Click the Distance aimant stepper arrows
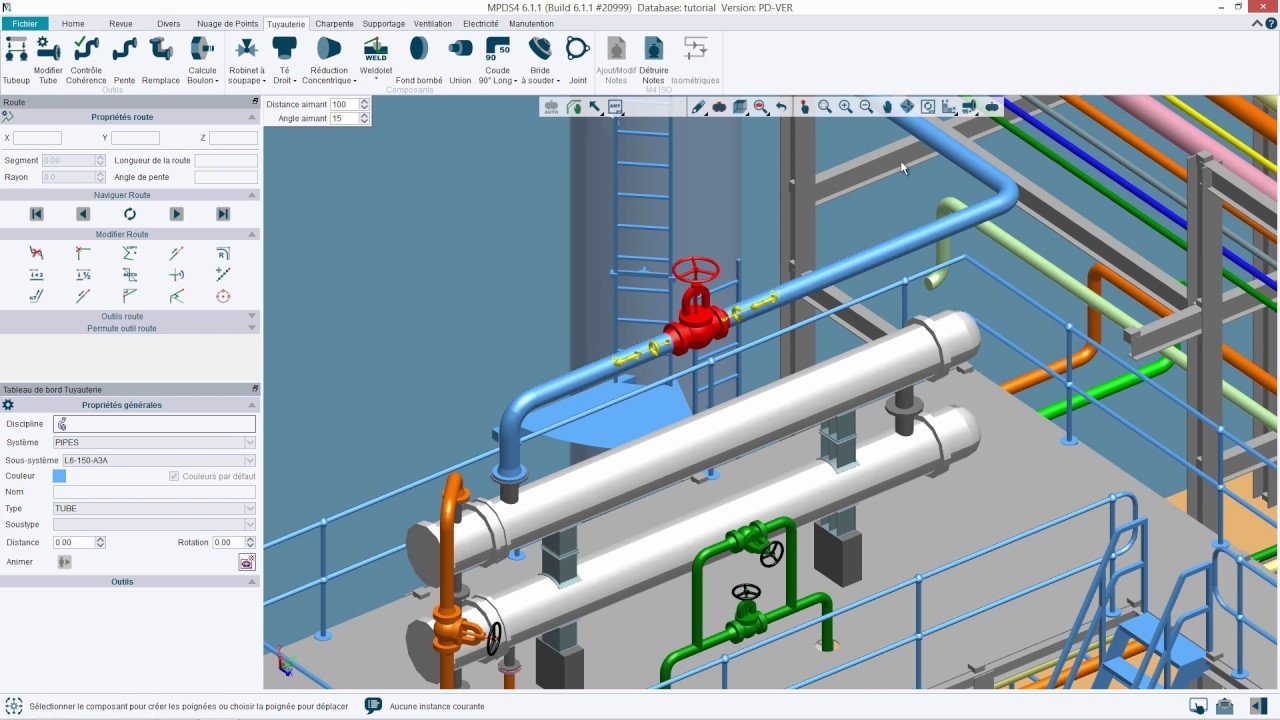Viewport: 1280px width, 720px height. [x=364, y=104]
